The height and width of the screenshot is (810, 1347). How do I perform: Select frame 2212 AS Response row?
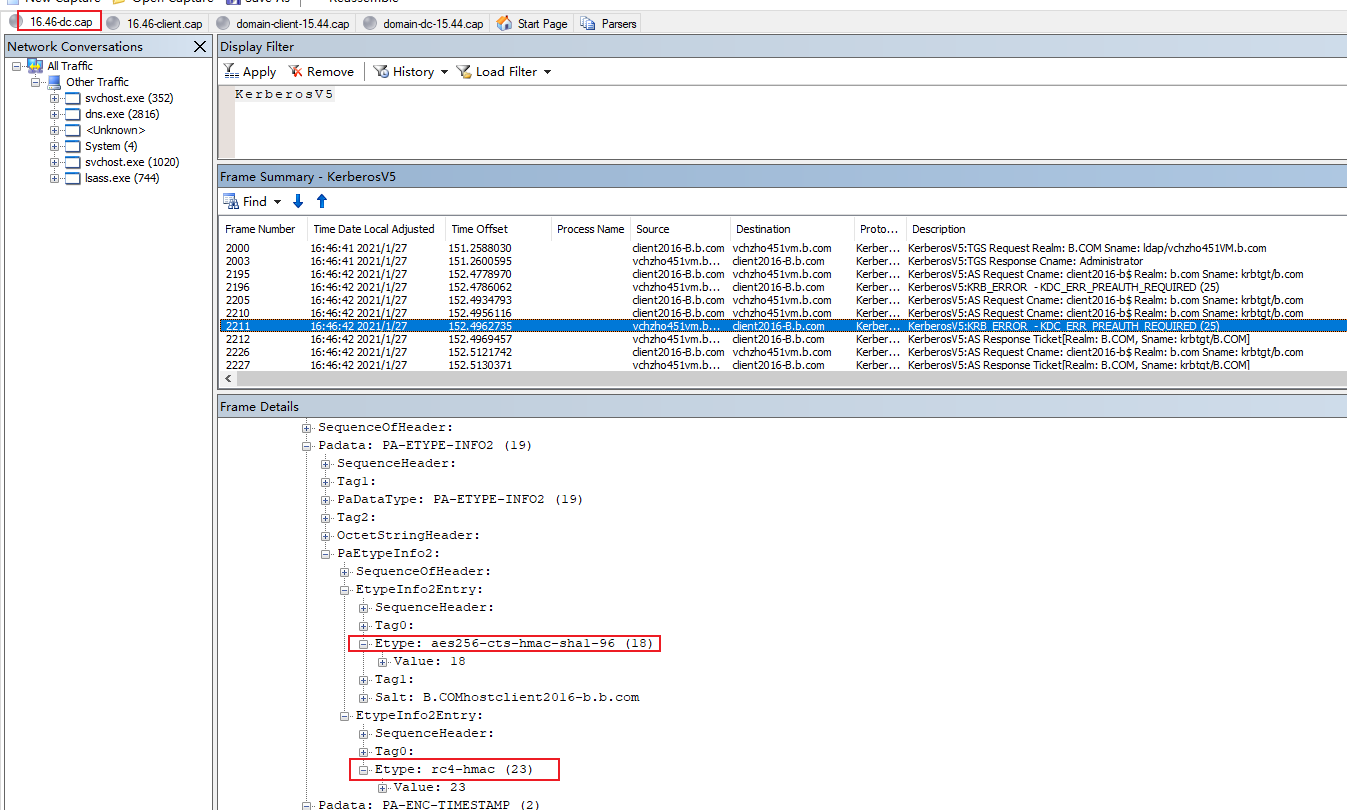click(x=782, y=339)
